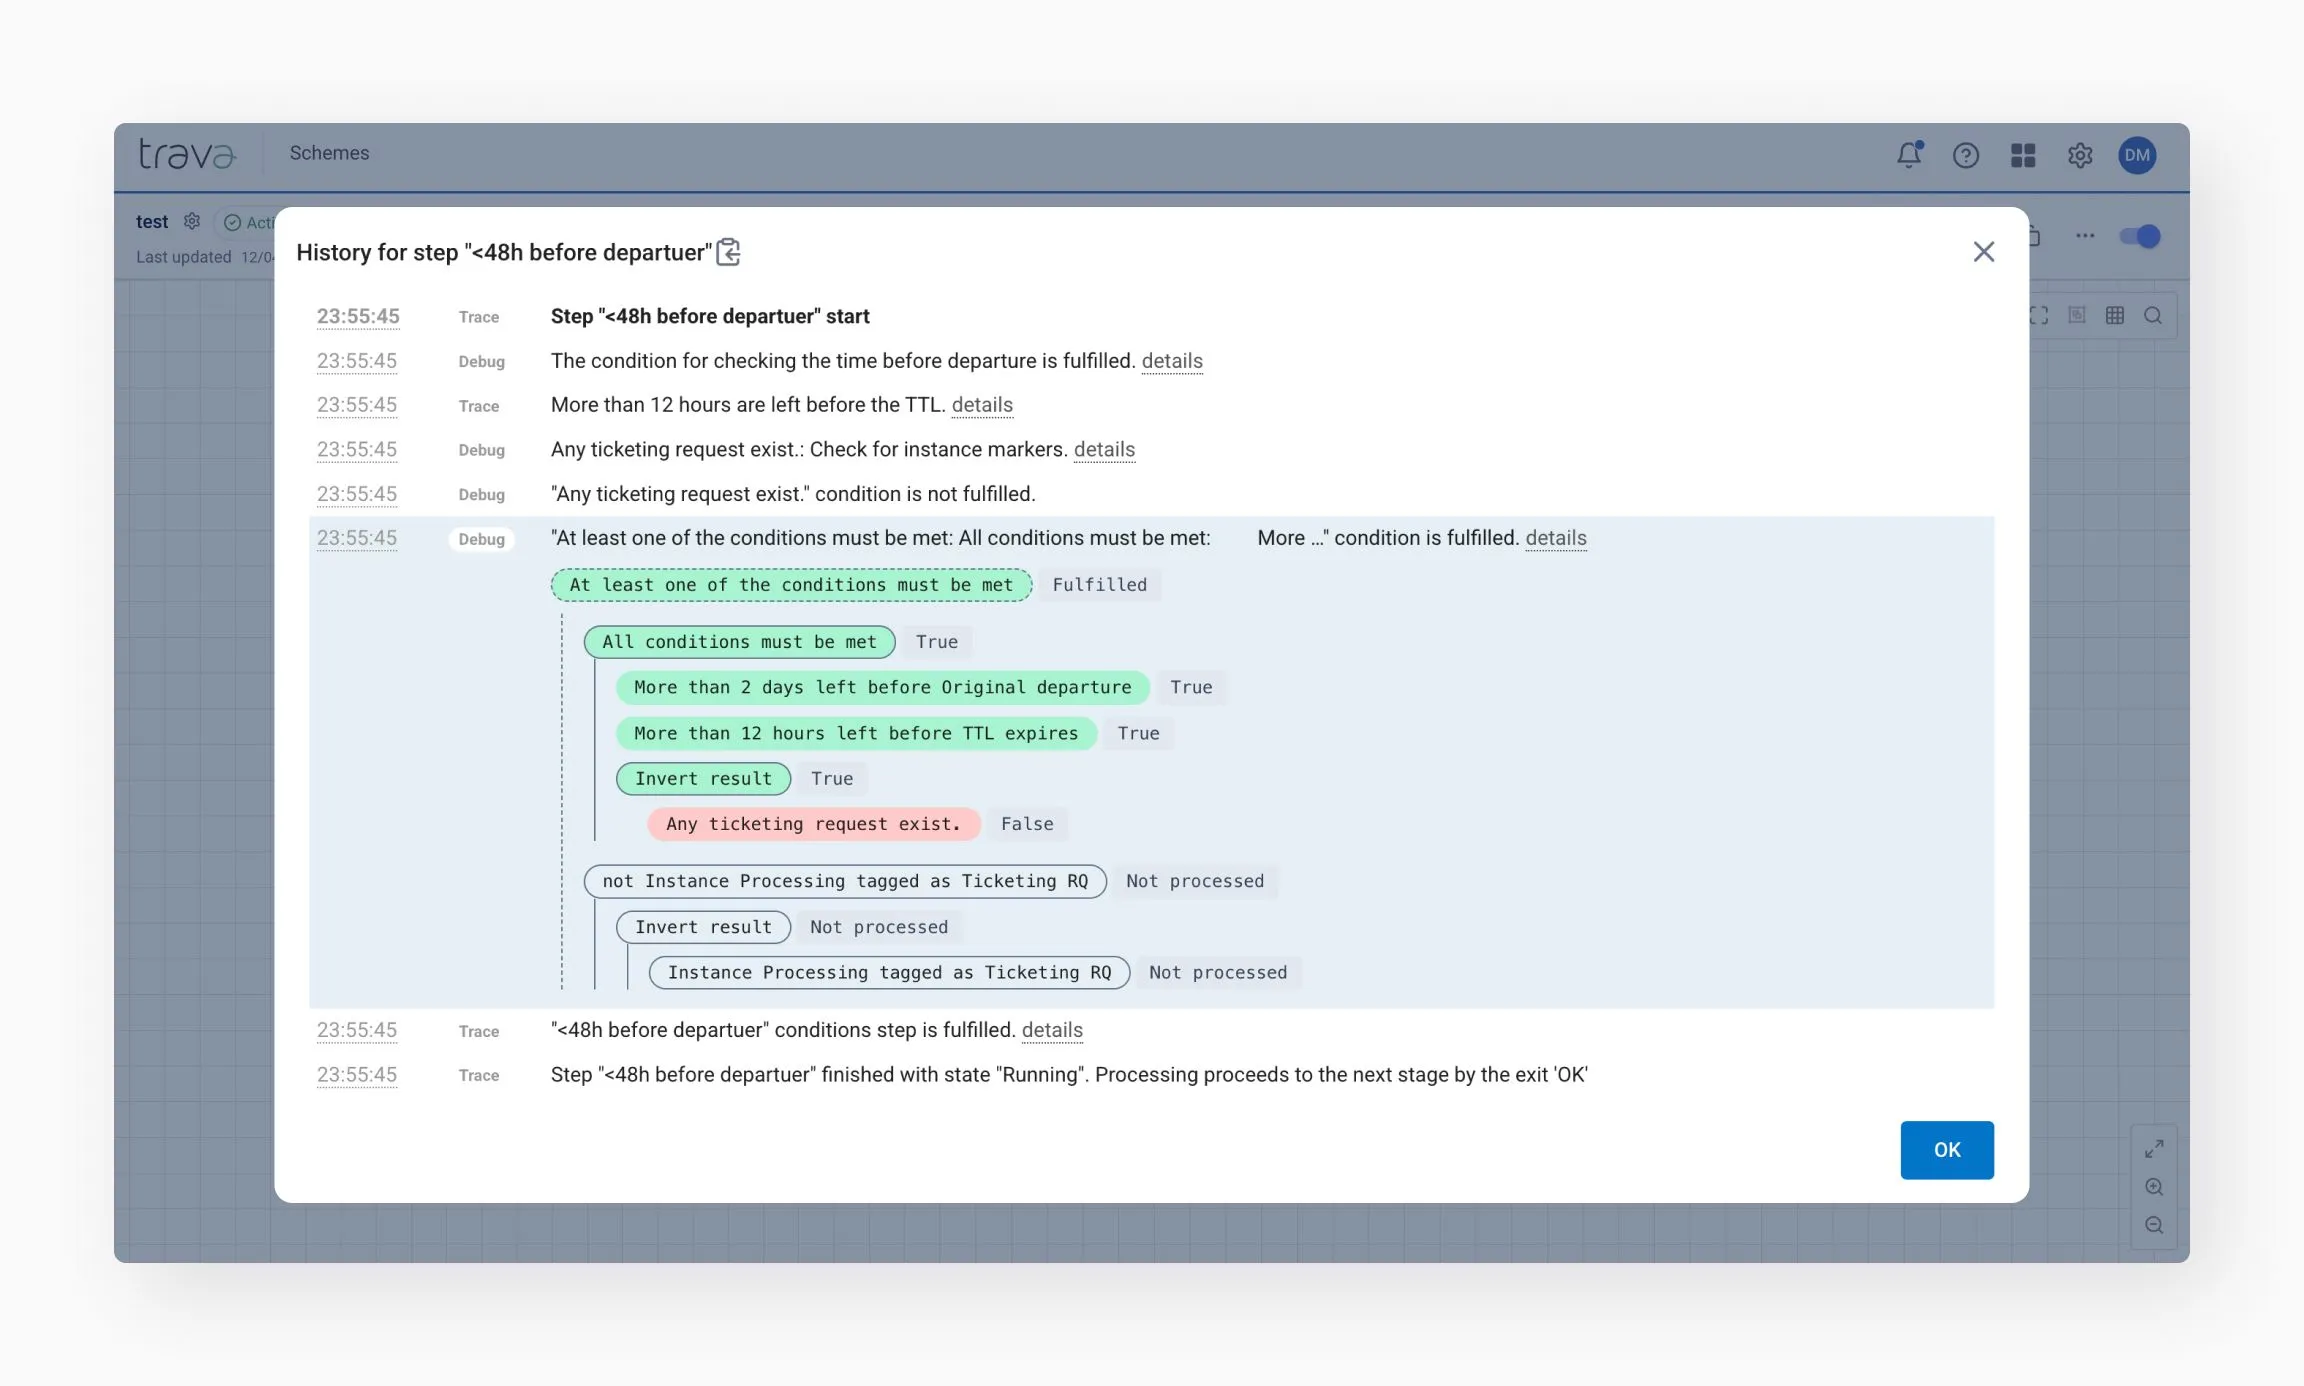This screenshot has height=1386, width=2304.
Task: Click the expand fullscreen arrows icon
Action: tap(2154, 1149)
